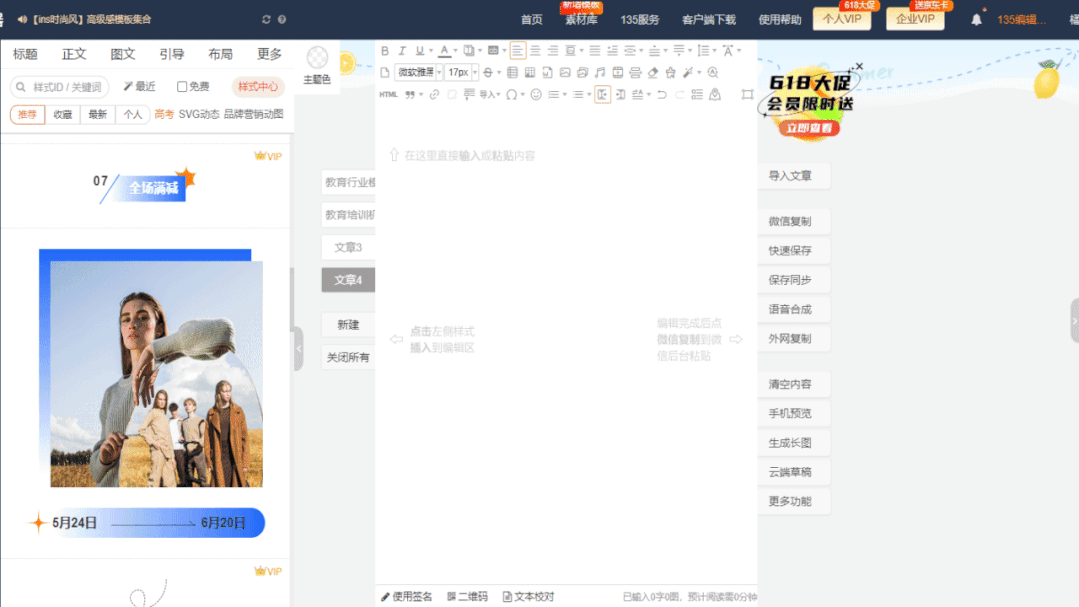Click the insert hyperlink icon
The image size is (1079, 607).
tap(434, 95)
